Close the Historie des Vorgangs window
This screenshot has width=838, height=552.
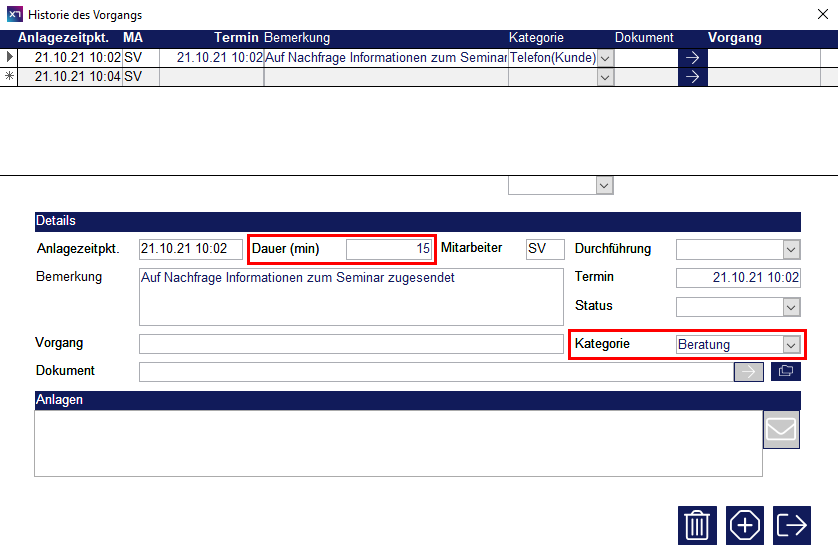point(822,14)
